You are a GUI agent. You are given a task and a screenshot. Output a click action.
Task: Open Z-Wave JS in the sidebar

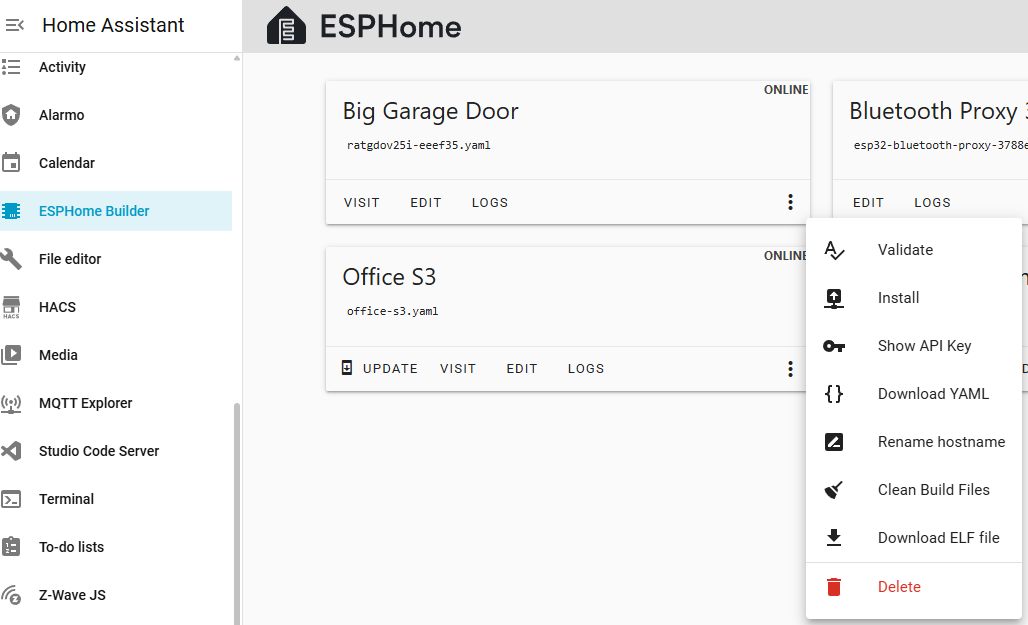116,595
